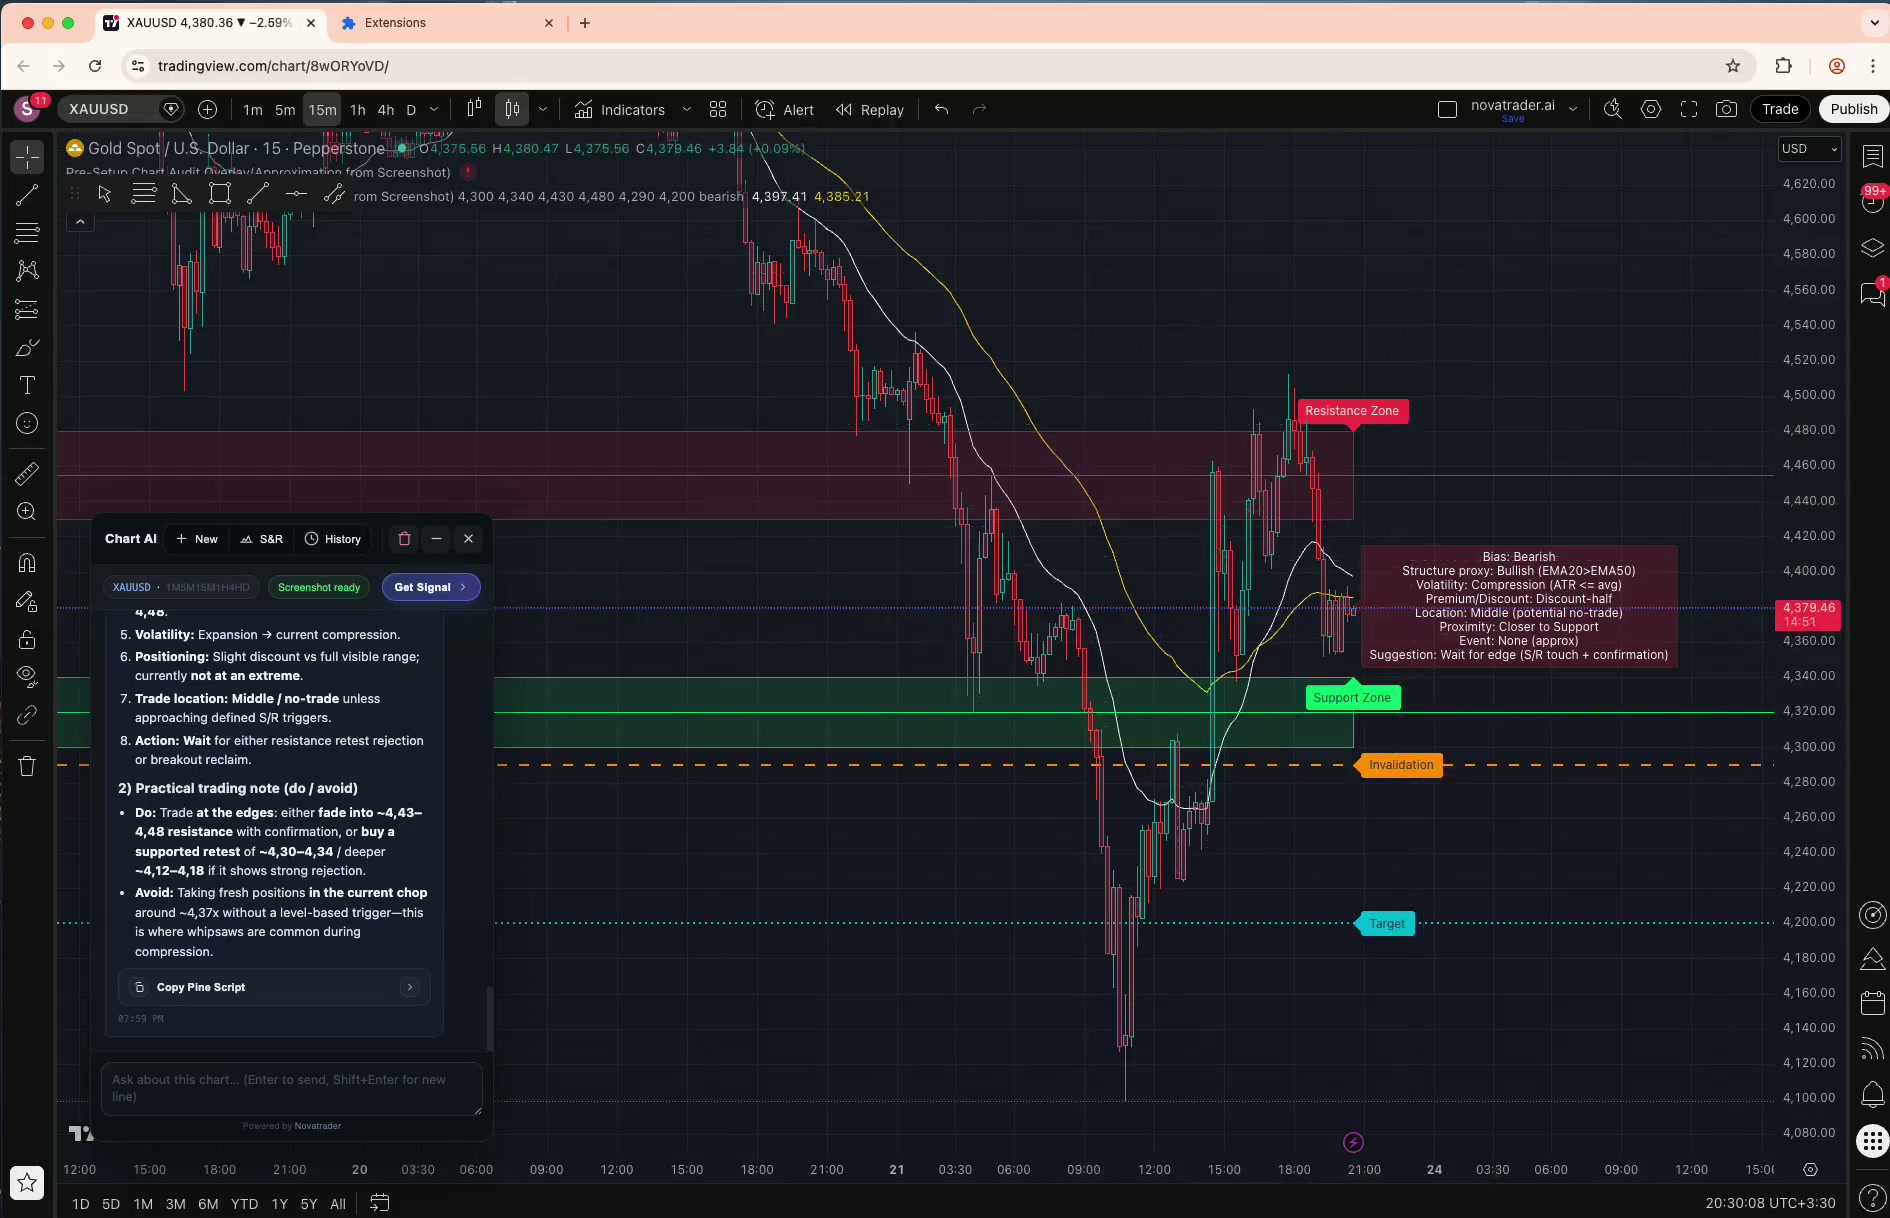Switch to the 1h timeframe
The height and width of the screenshot is (1218, 1890).
point(358,110)
